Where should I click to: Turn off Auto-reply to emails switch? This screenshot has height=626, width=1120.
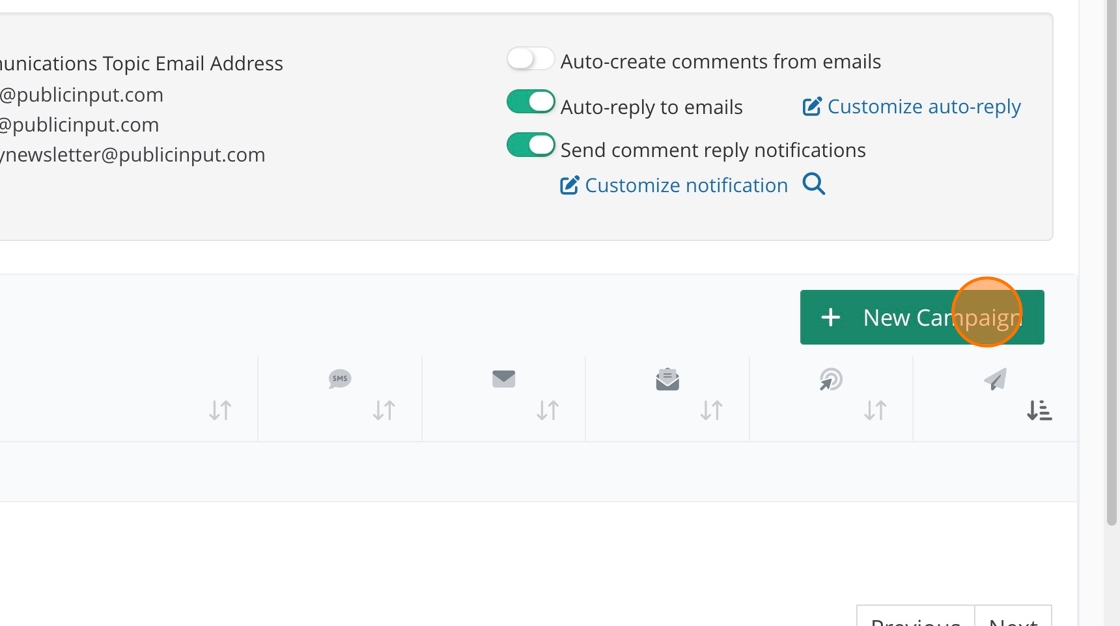click(530, 102)
